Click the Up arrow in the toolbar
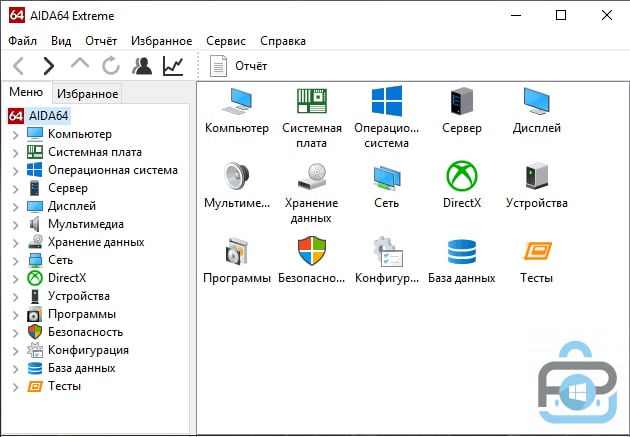630x437 pixels. (80, 63)
